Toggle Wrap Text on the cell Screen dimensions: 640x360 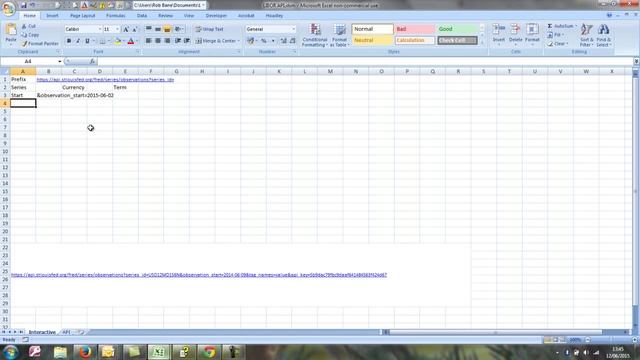coord(209,29)
